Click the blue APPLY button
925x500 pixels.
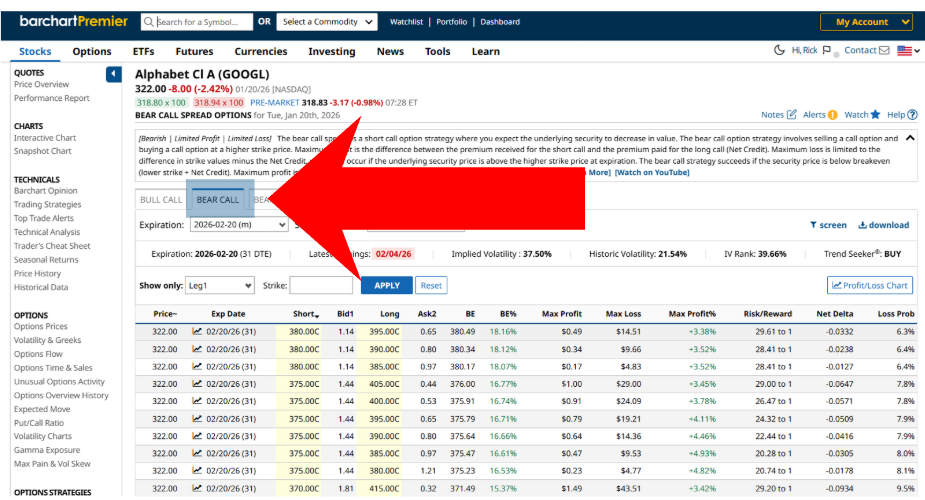click(387, 285)
